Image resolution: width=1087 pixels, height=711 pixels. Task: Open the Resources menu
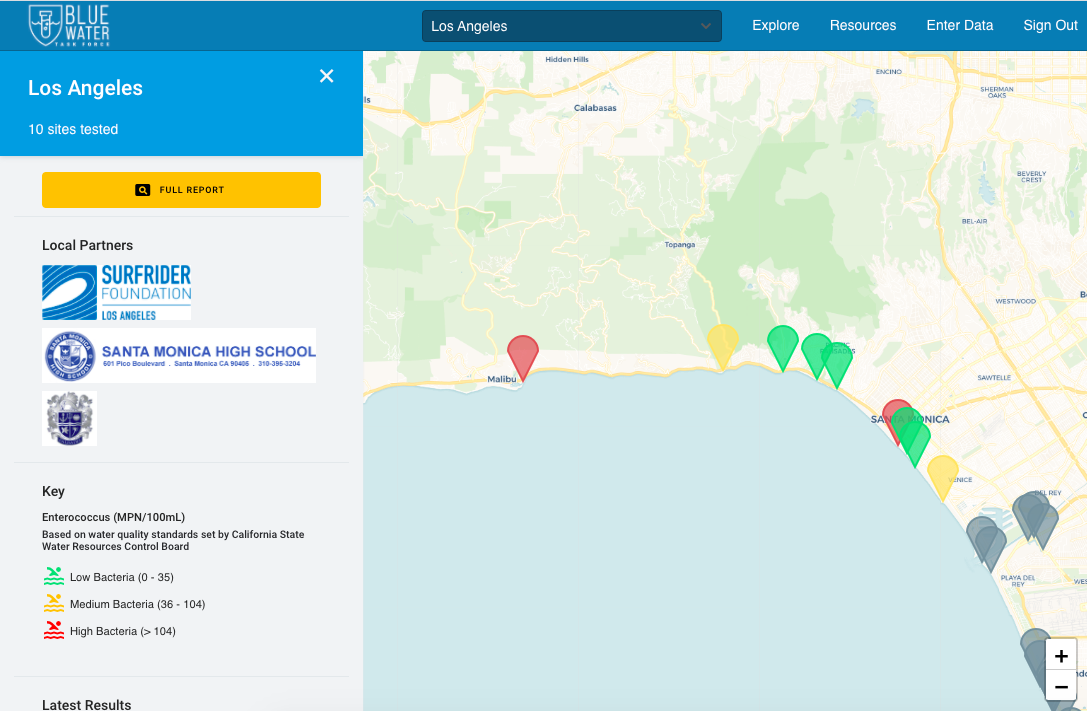pos(862,26)
